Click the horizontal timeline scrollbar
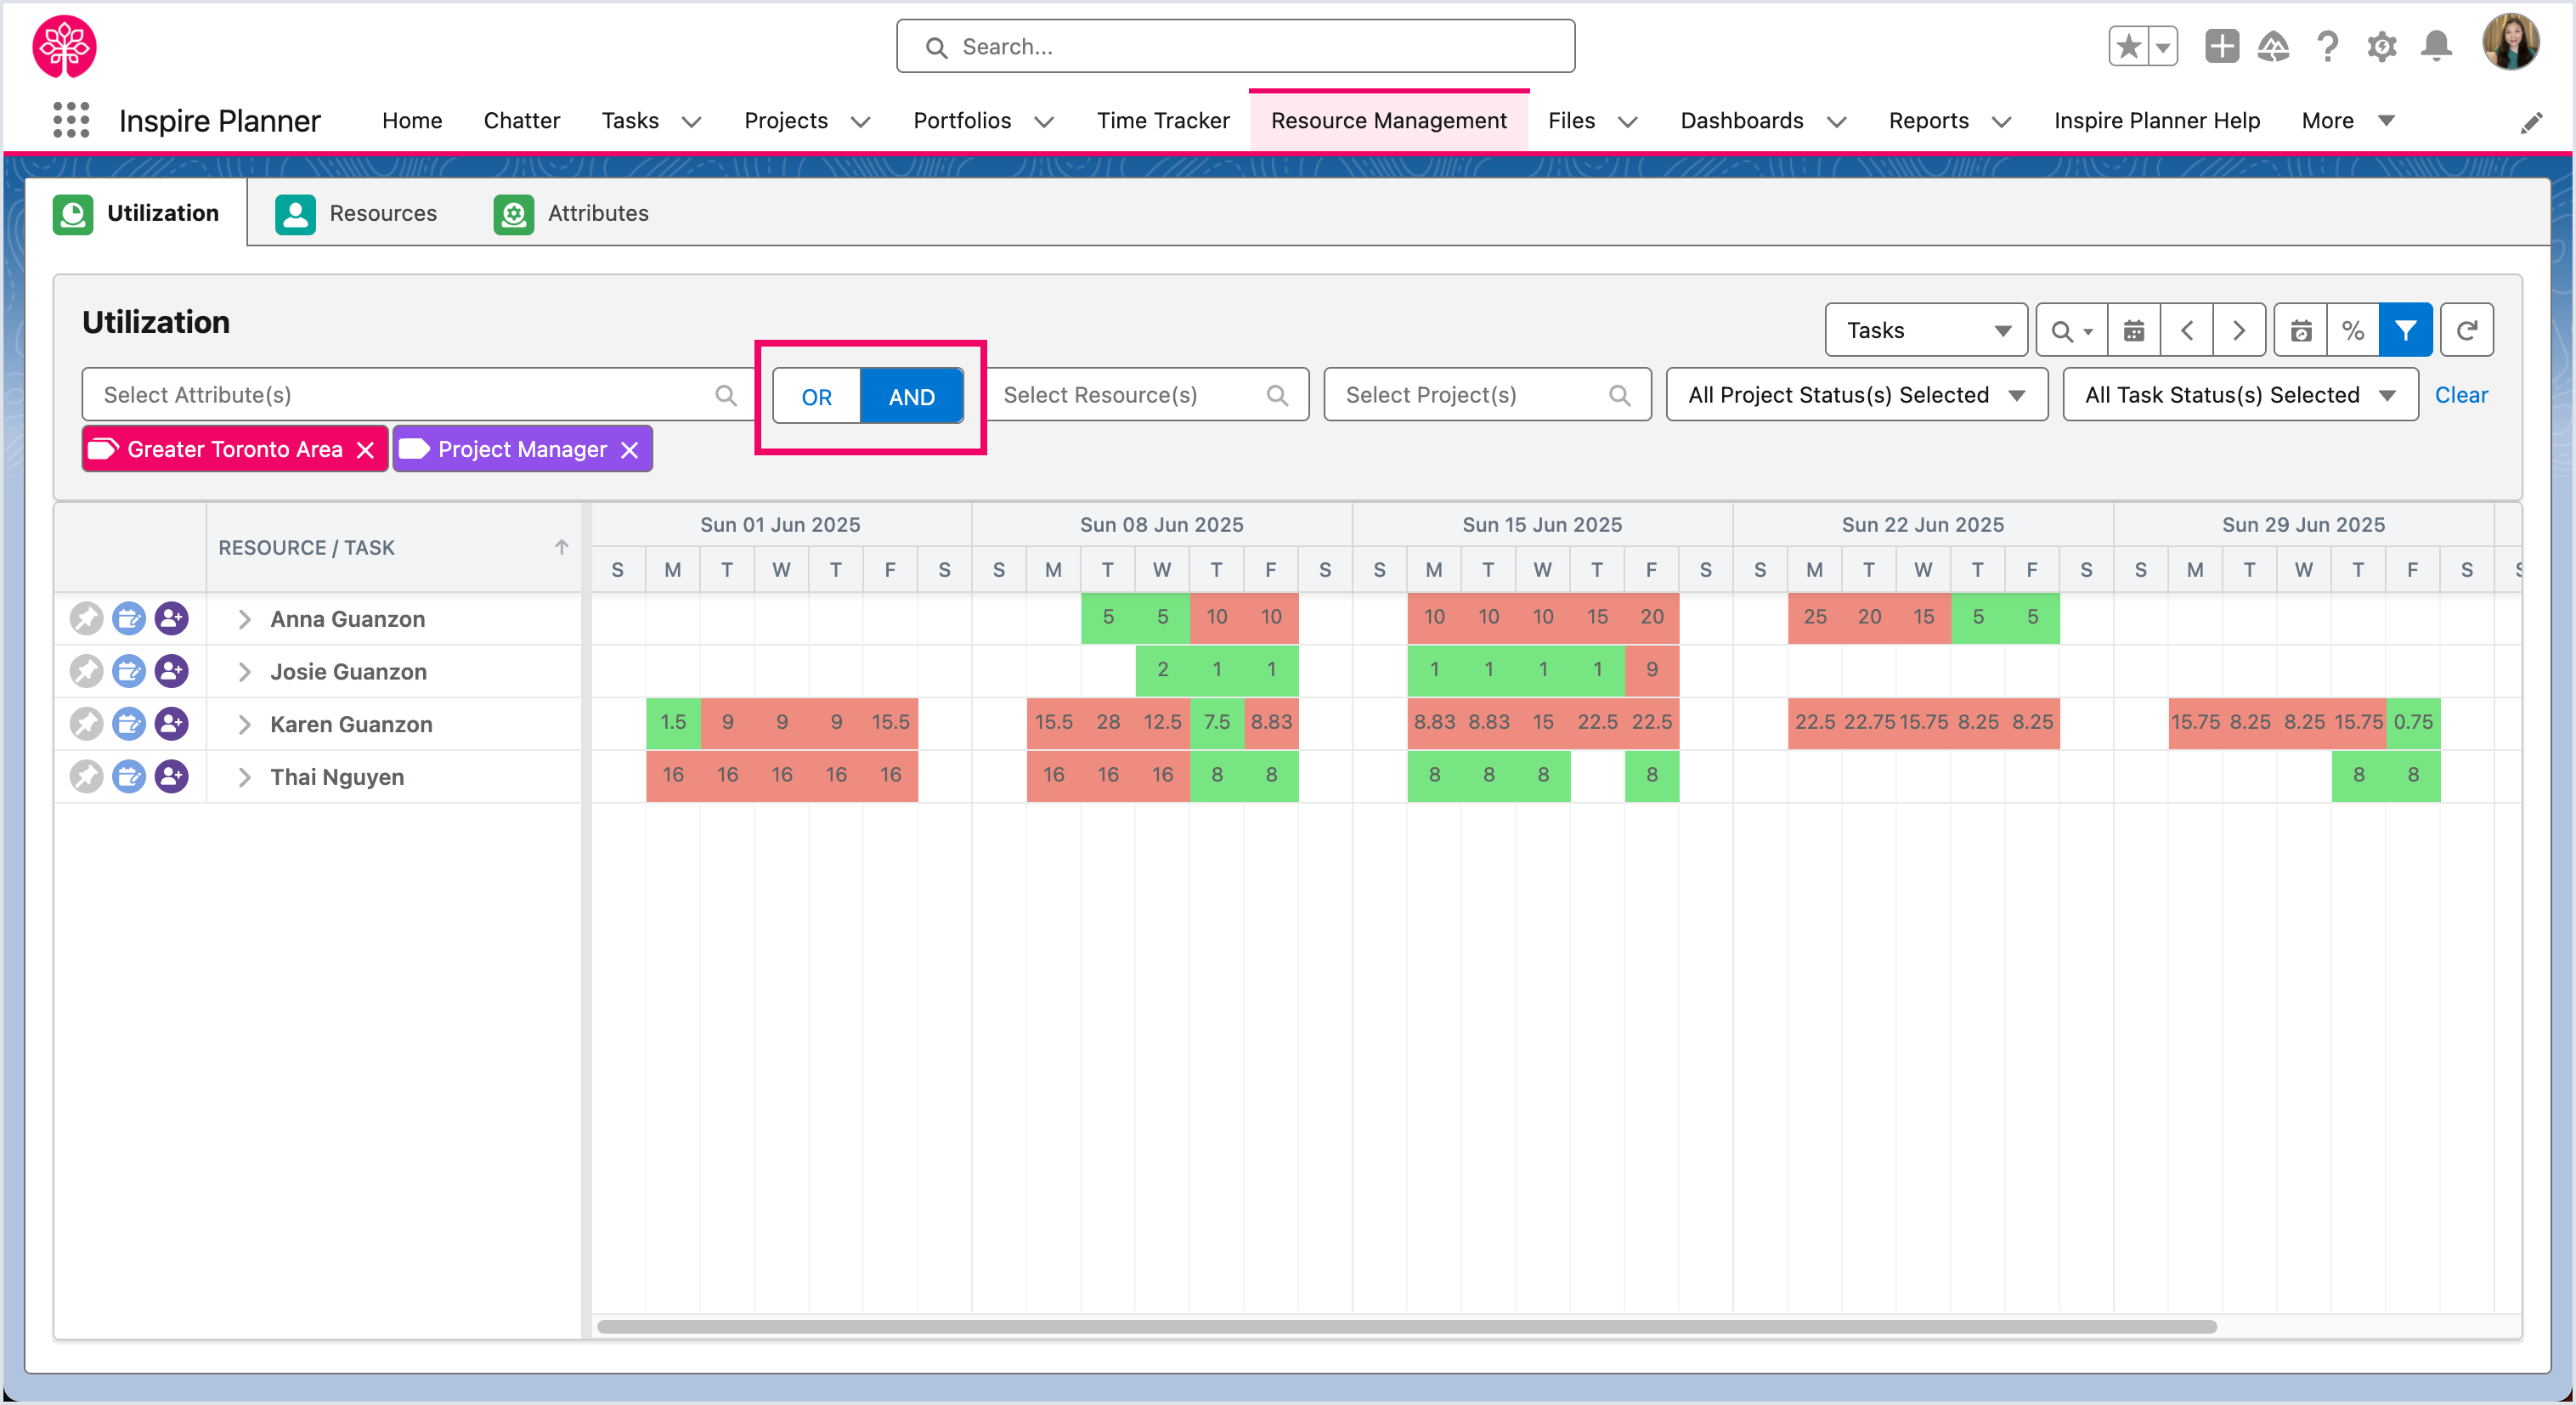Screen dimensions: 2576x1405 [1406, 1326]
